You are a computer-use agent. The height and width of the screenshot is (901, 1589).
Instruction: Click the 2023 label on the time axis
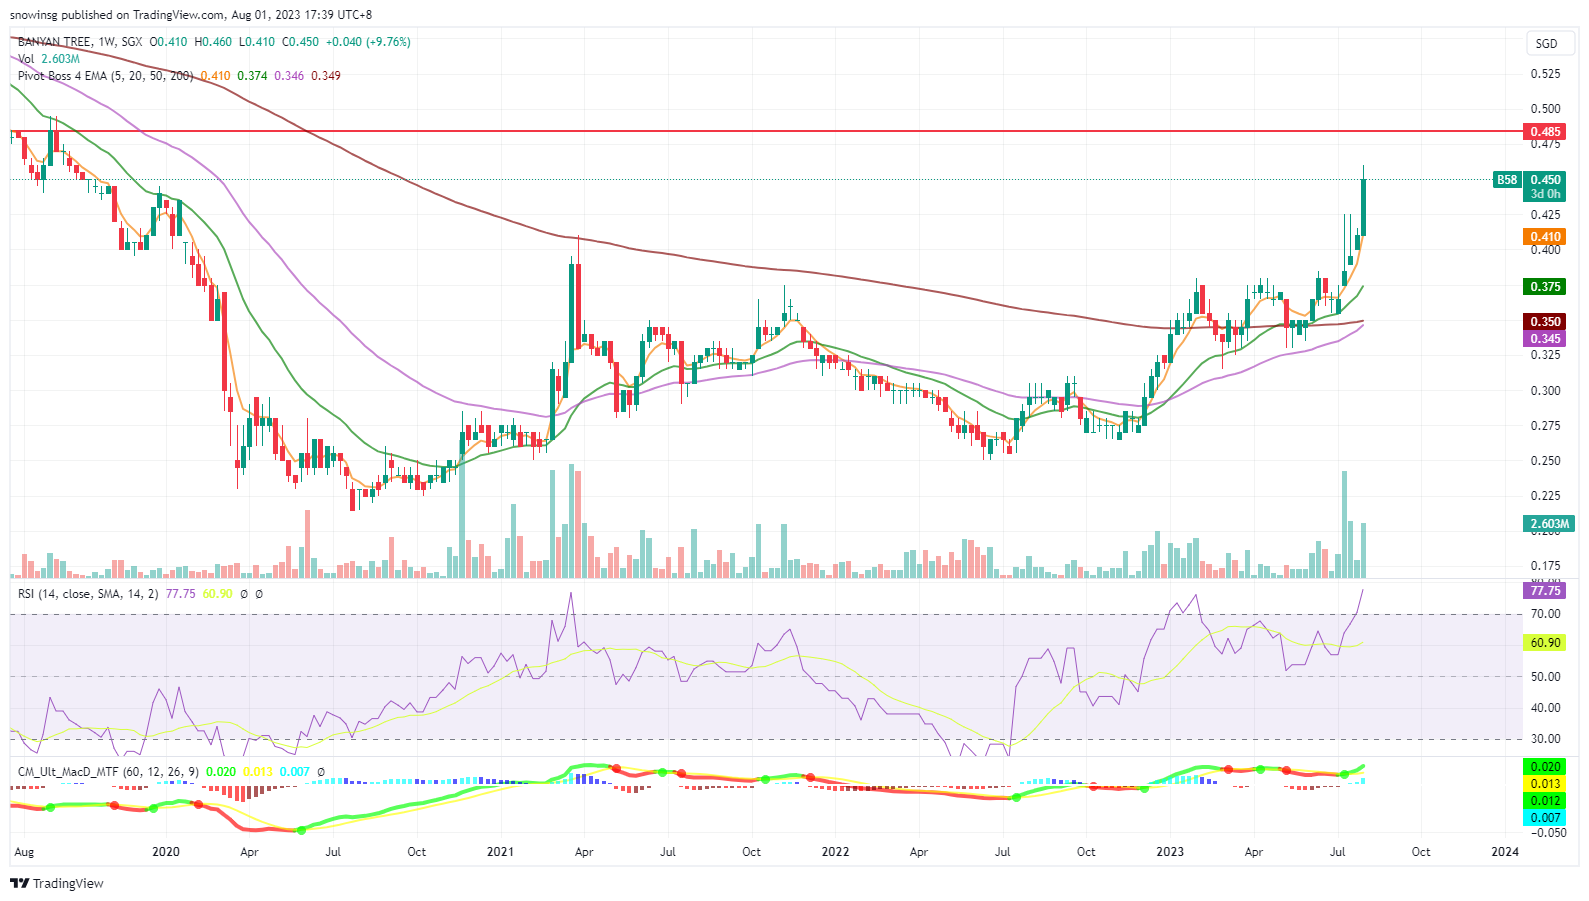1170,852
